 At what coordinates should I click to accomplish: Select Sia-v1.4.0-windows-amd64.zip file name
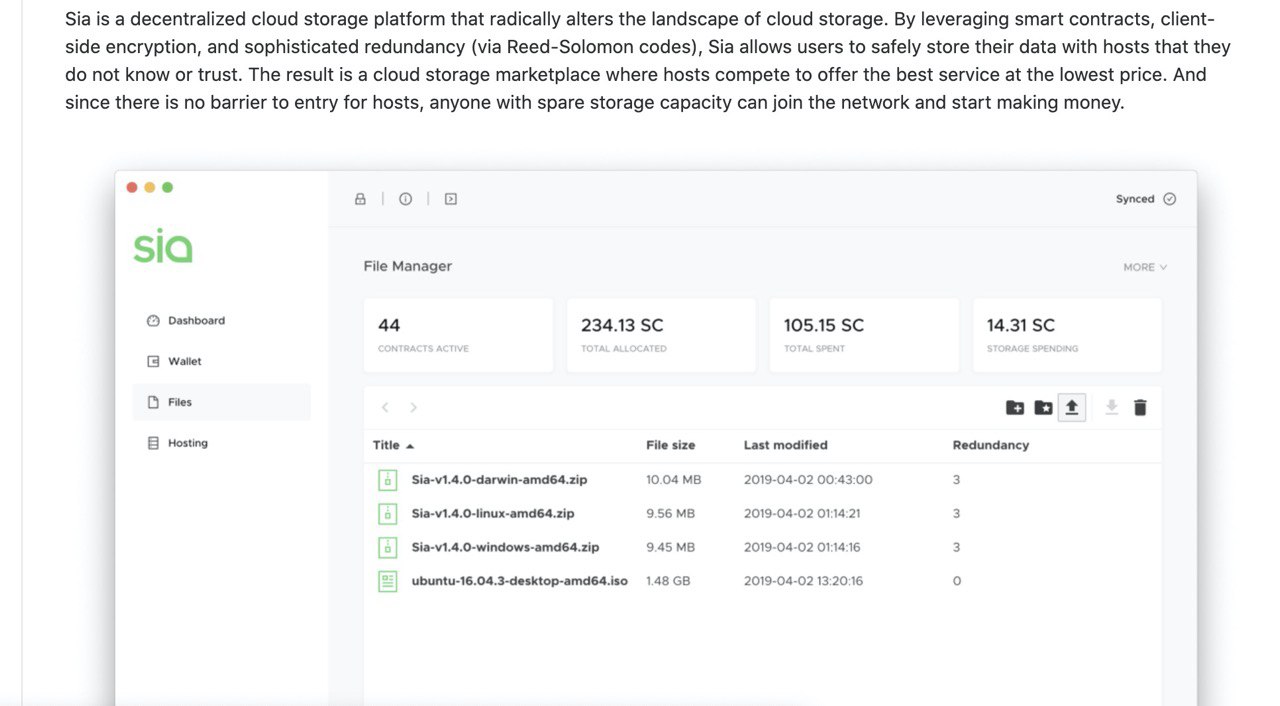[x=505, y=547]
